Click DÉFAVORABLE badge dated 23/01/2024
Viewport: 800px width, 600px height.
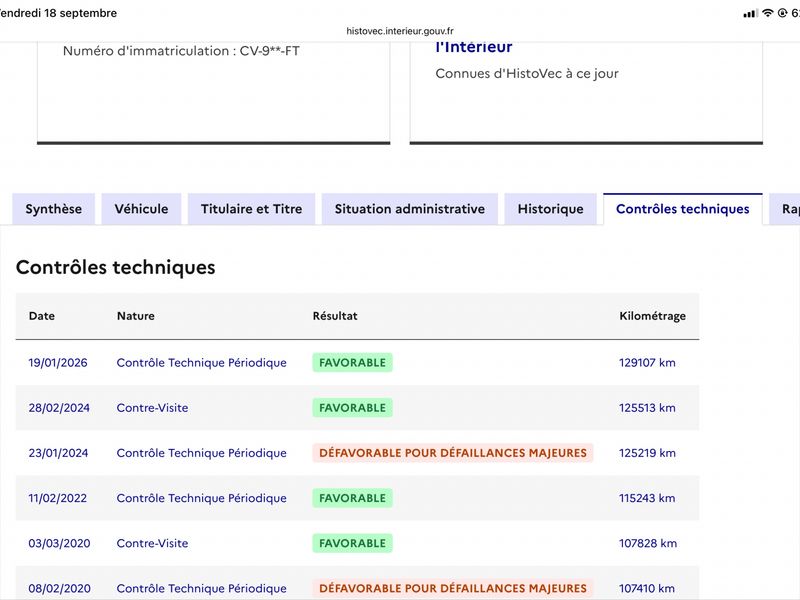[x=453, y=453]
